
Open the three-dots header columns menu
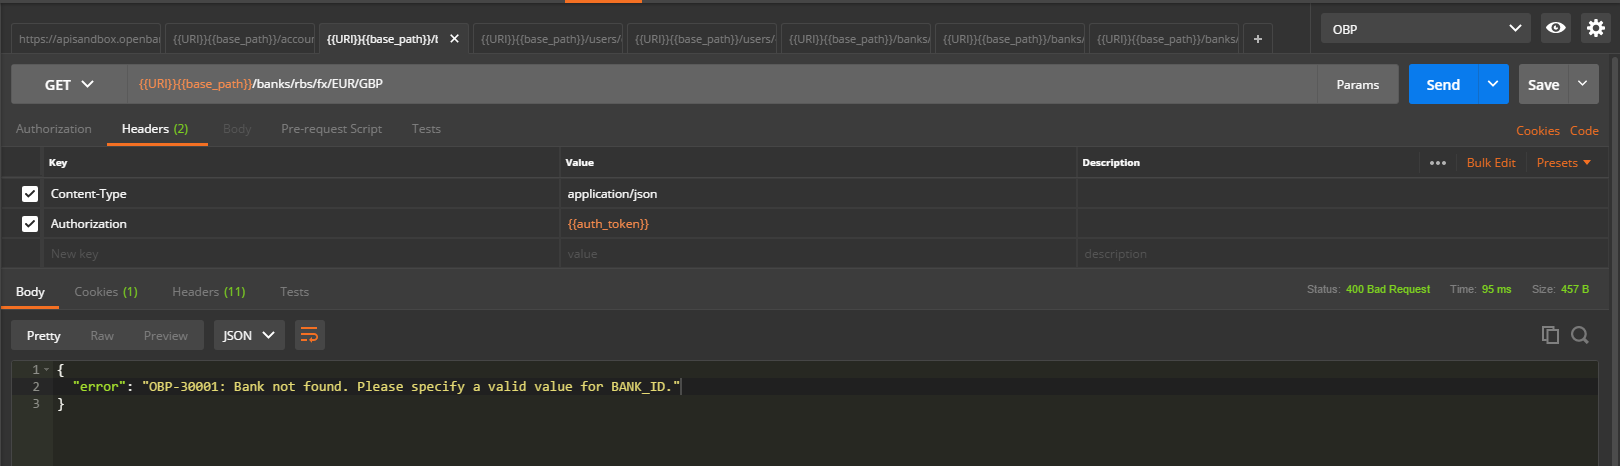point(1438,163)
